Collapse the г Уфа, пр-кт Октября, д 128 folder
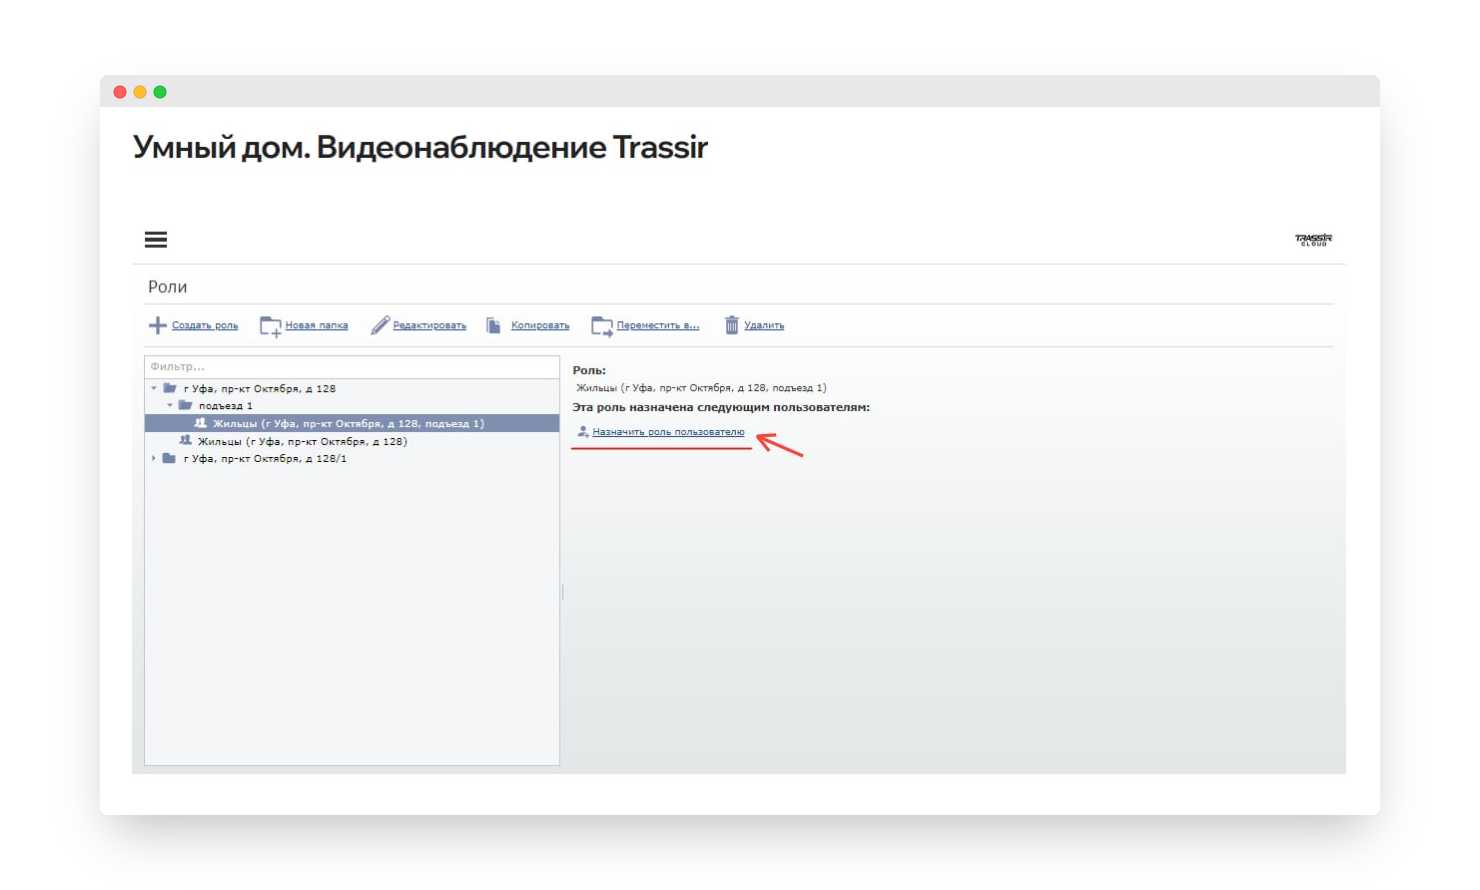The height and width of the screenshot is (890, 1480). [154, 388]
